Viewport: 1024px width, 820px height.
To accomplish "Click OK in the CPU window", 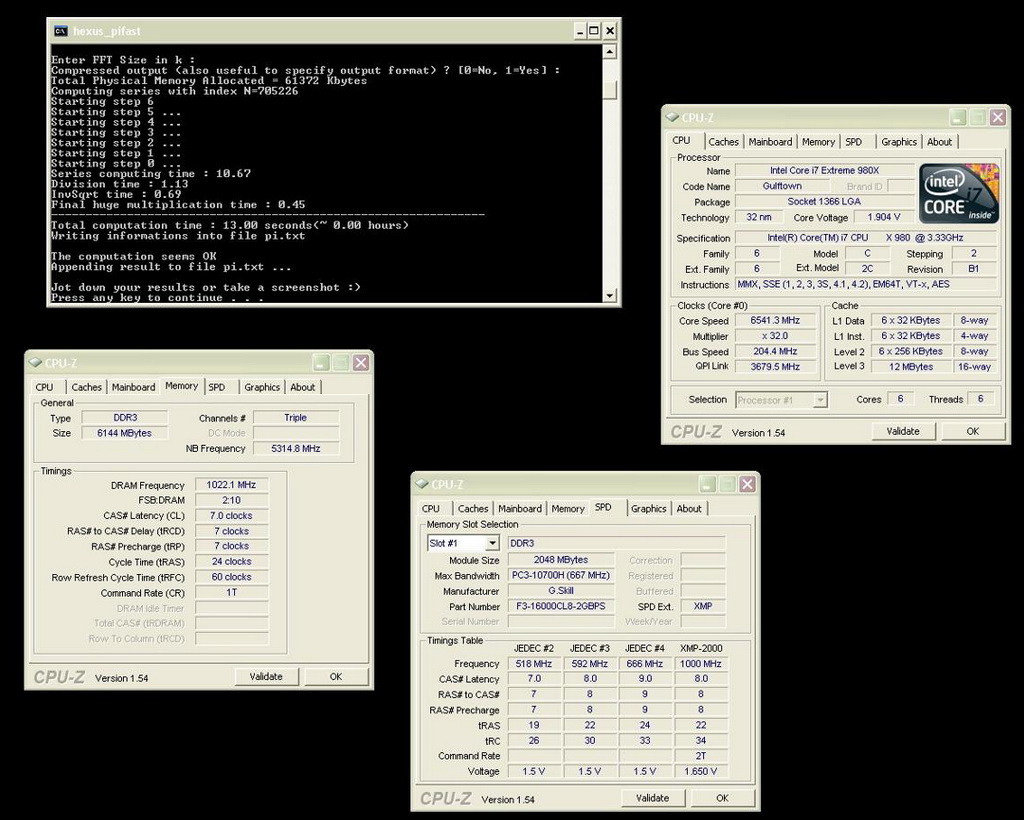I will tap(972, 432).
